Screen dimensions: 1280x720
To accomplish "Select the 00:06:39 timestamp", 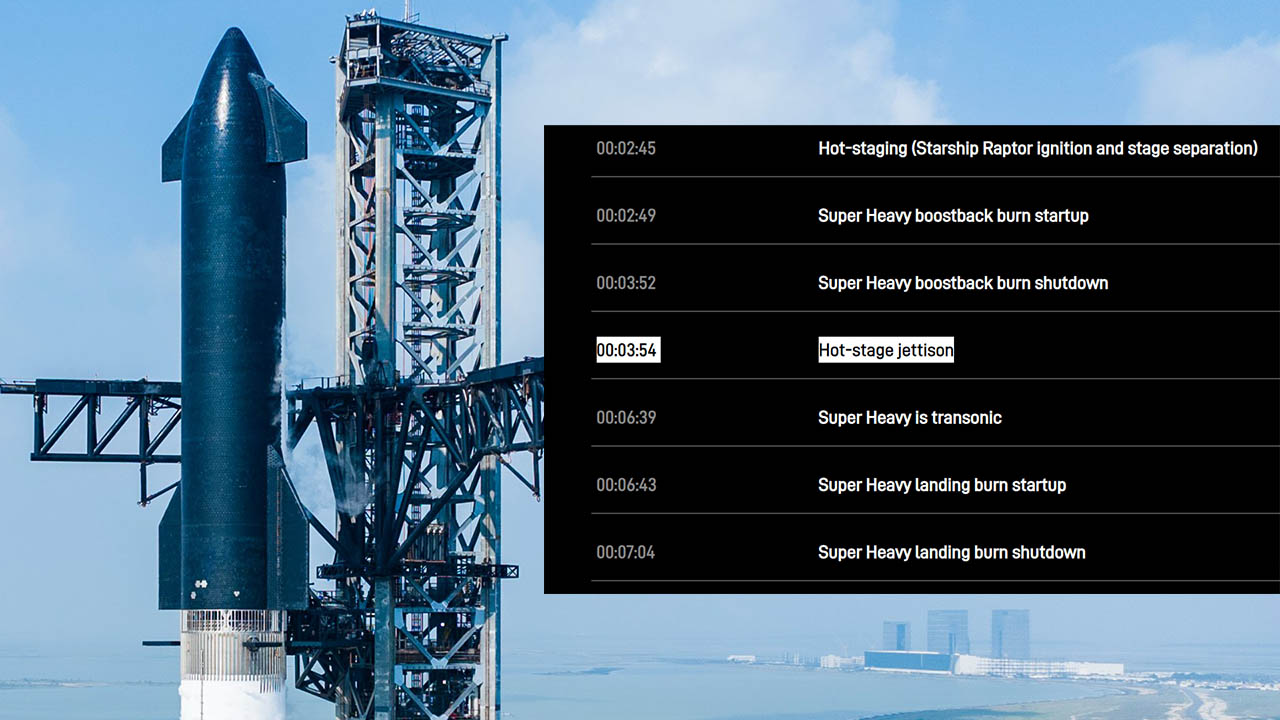I will [627, 417].
